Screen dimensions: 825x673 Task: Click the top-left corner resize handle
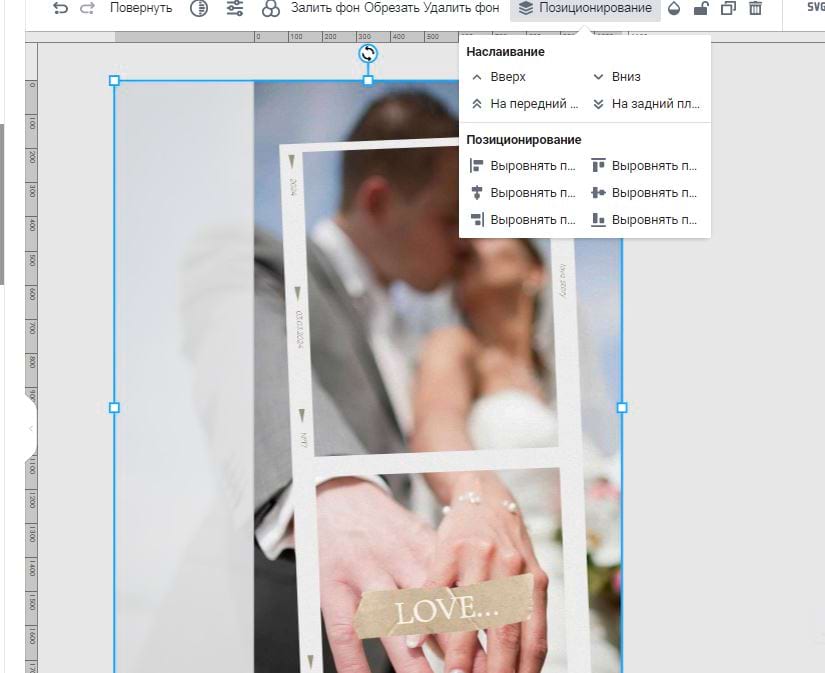tap(114, 81)
